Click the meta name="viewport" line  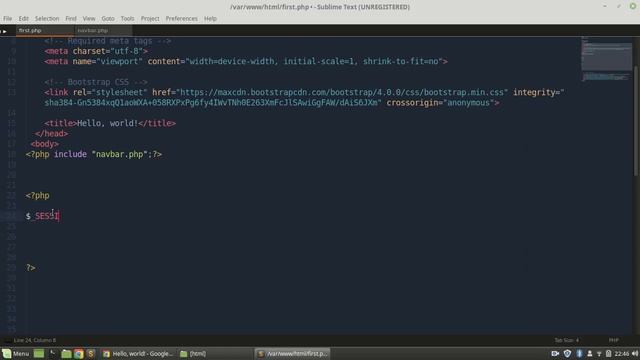tap(246, 61)
